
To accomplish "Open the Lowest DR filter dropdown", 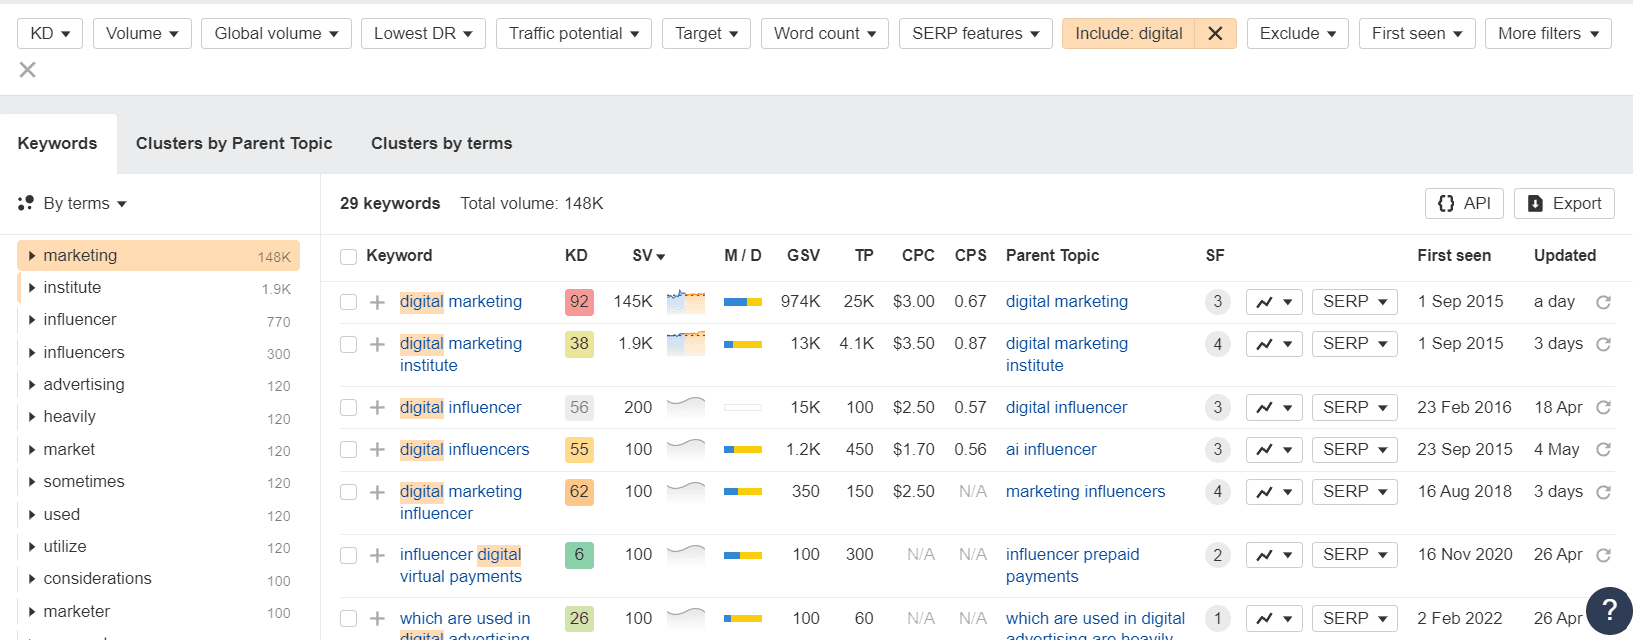I will [x=423, y=33].
